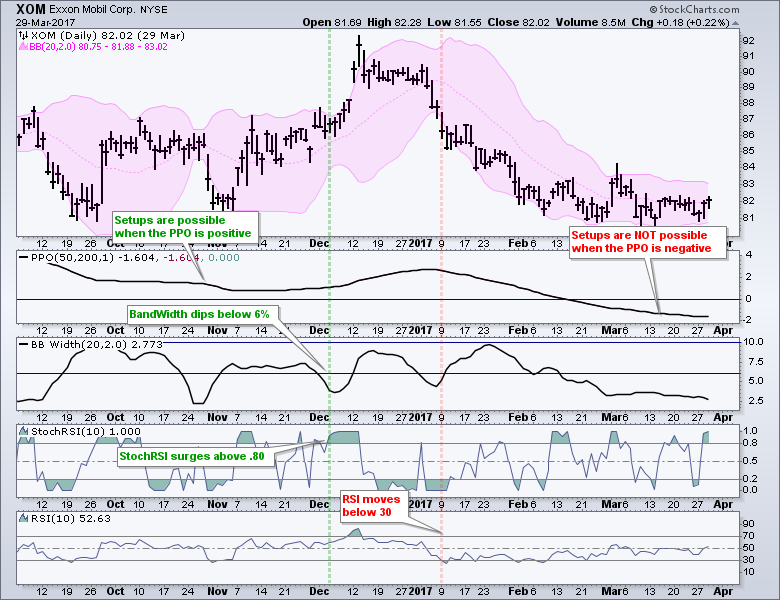Click the small triangle after Chg percentage
The image size is (780, 600).
736,23
